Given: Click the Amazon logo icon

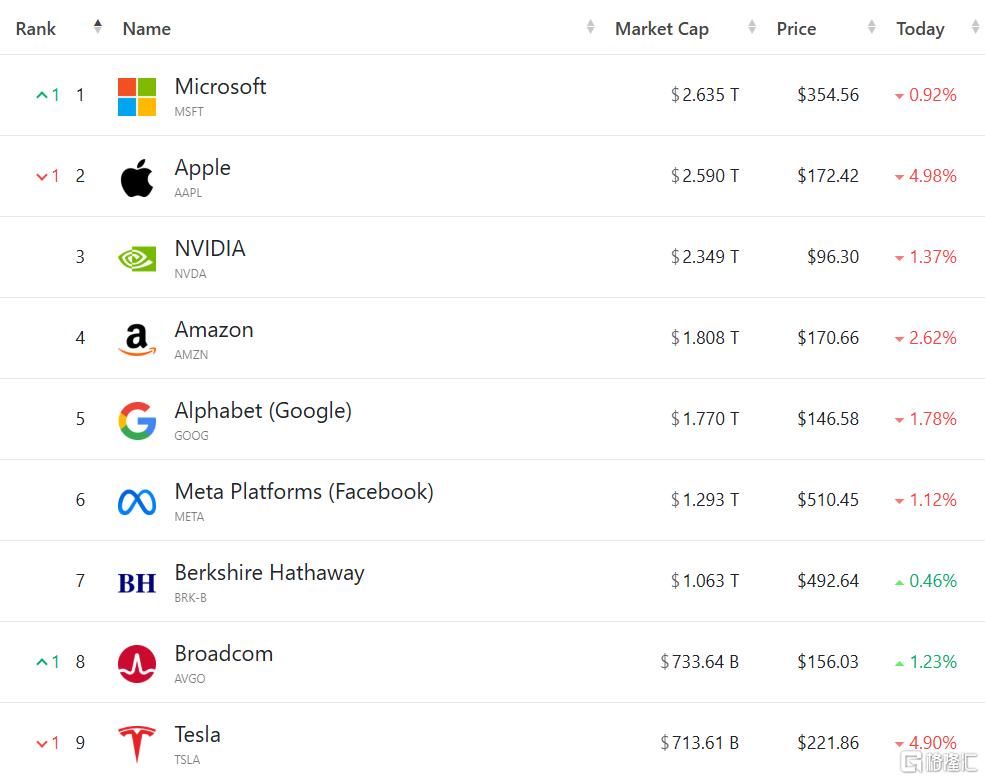Looking at the screenshot, I should [137, 339].
